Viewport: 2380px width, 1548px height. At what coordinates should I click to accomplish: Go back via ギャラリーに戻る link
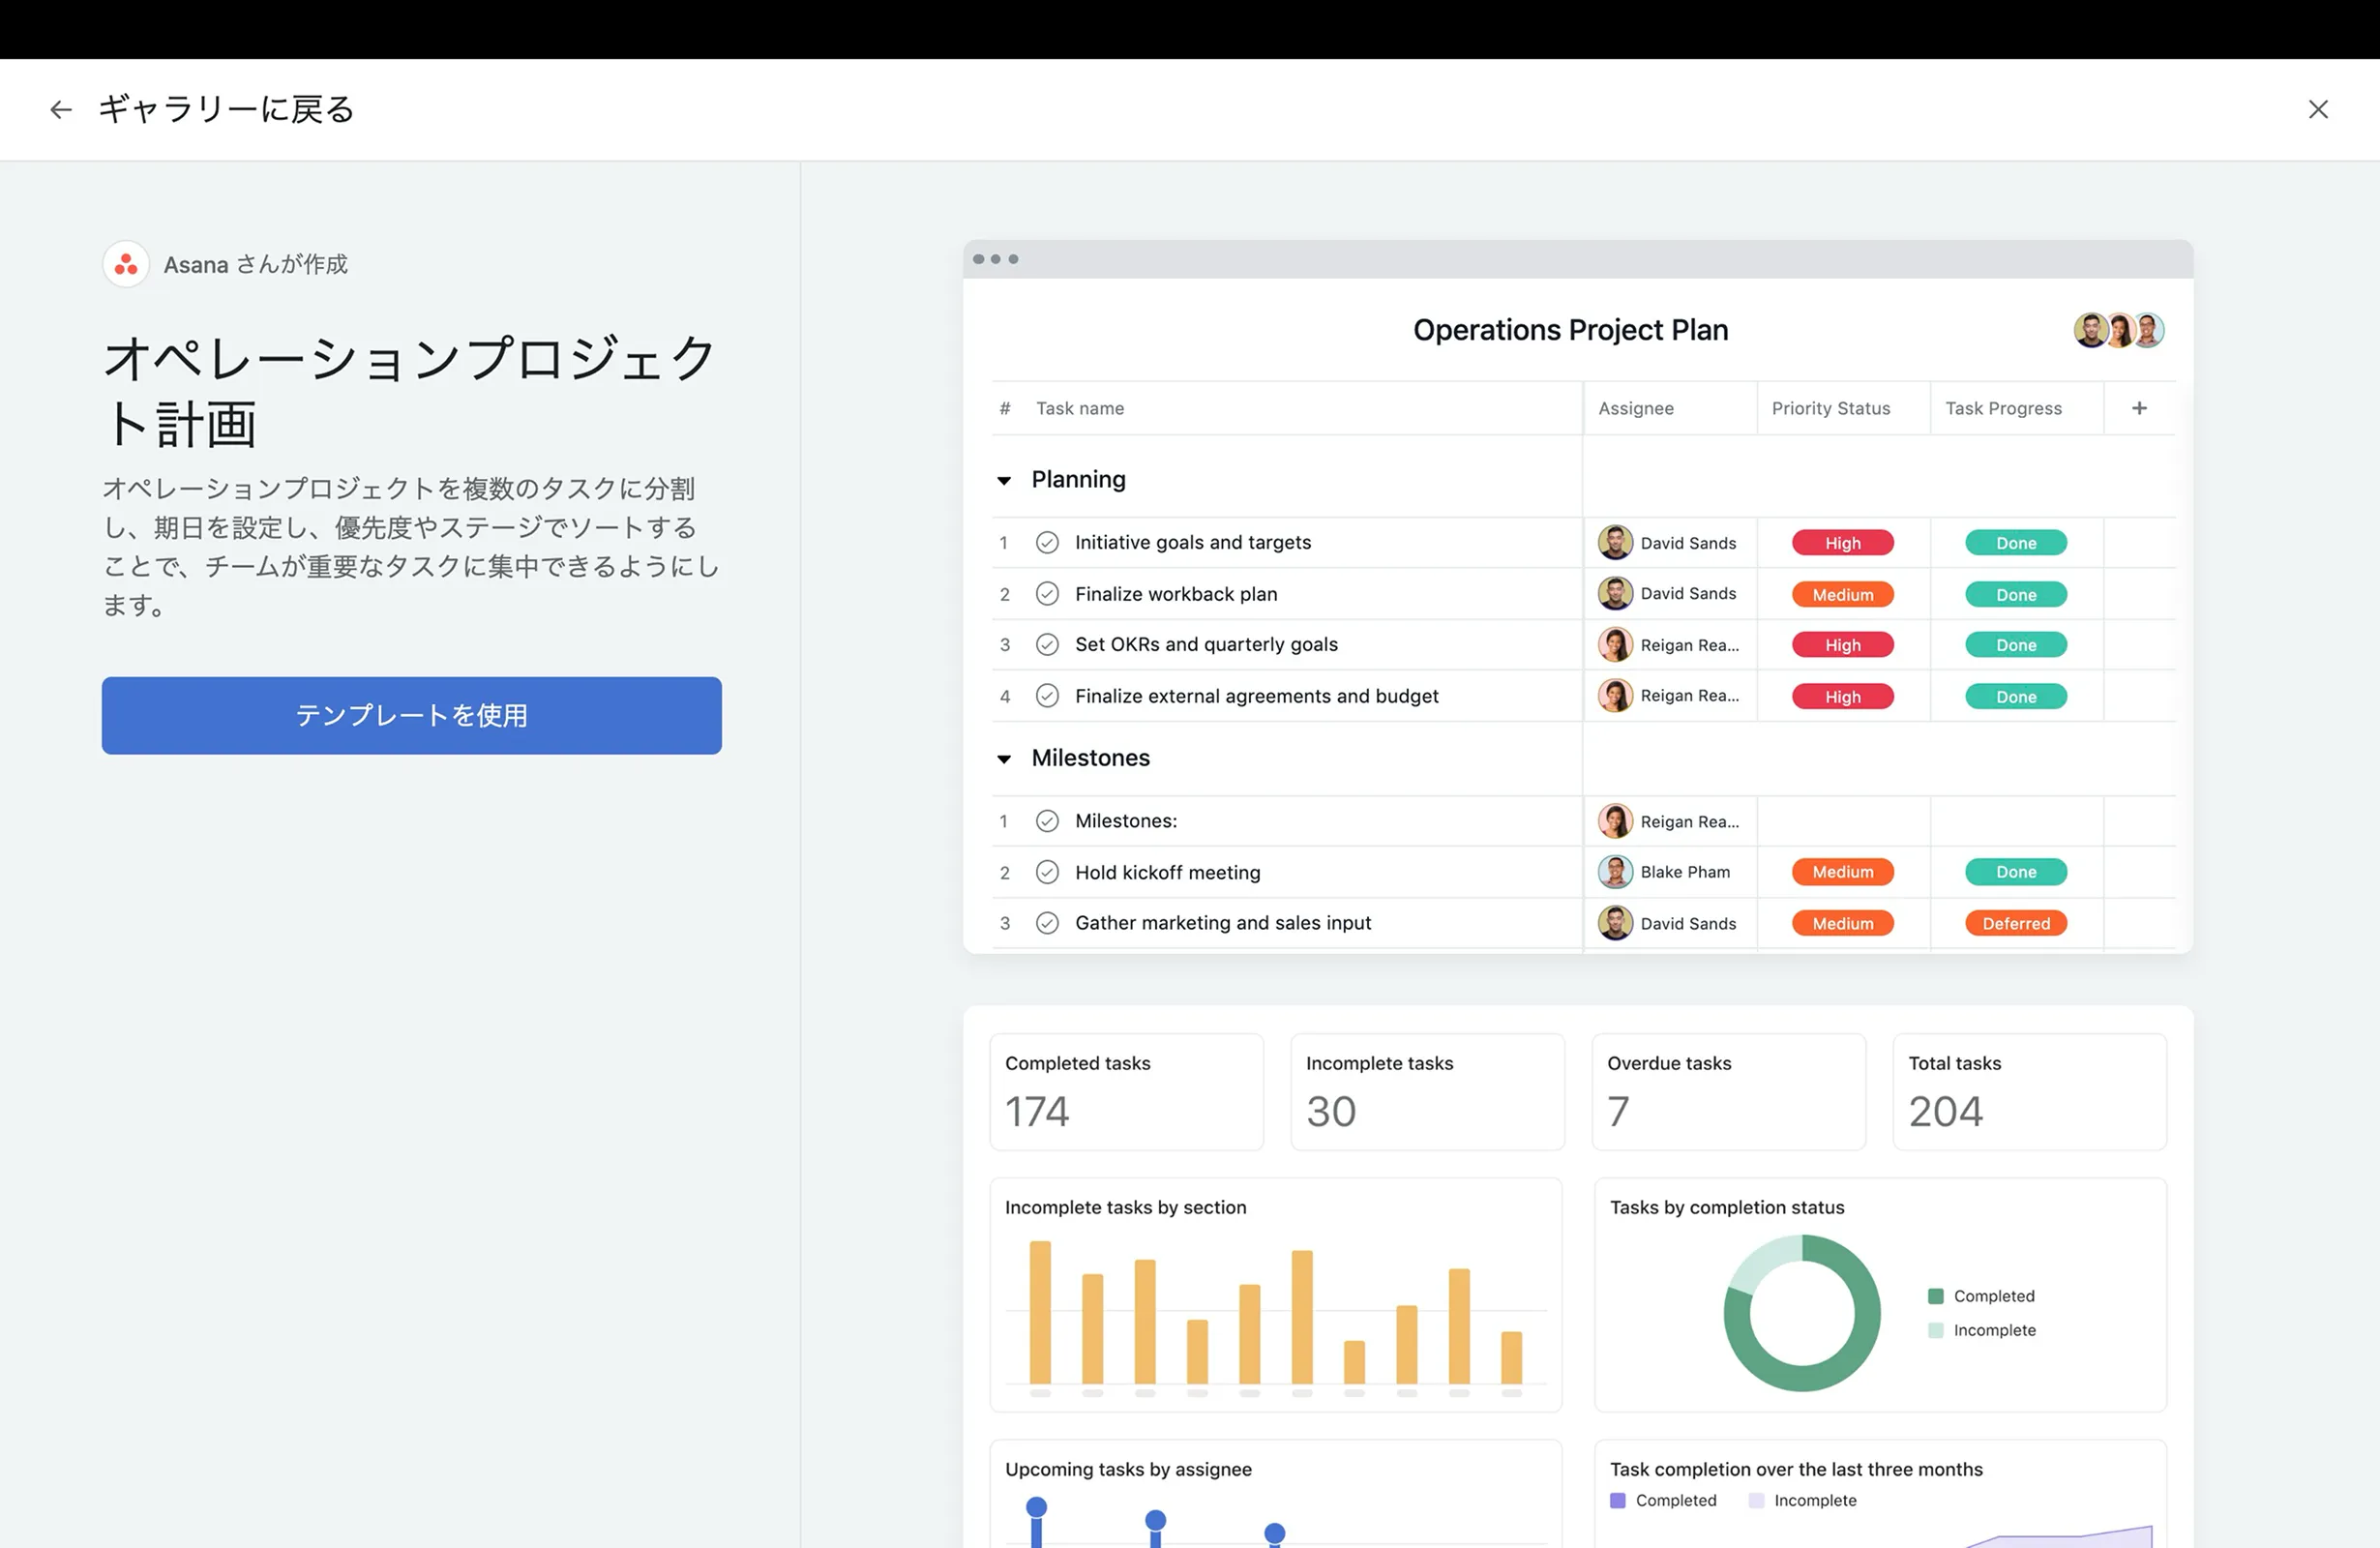[x=226, y=109]
